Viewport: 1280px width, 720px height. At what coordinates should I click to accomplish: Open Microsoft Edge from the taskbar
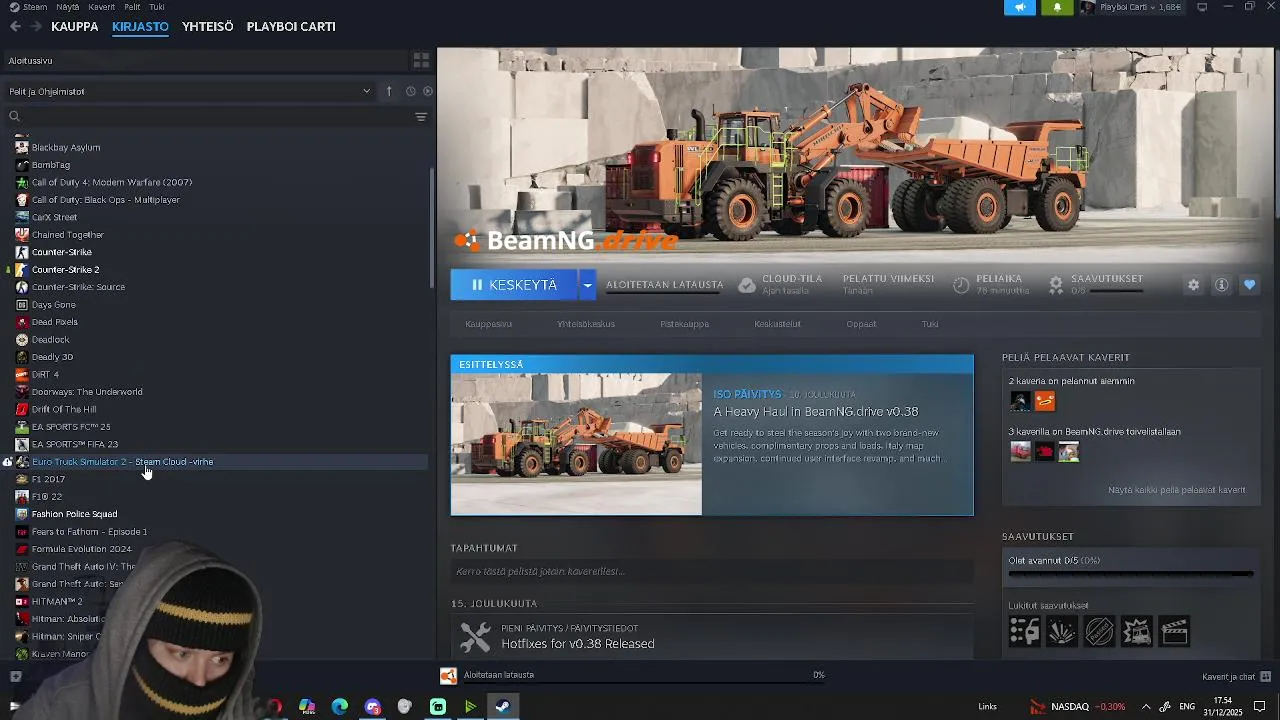click(340, 706)
